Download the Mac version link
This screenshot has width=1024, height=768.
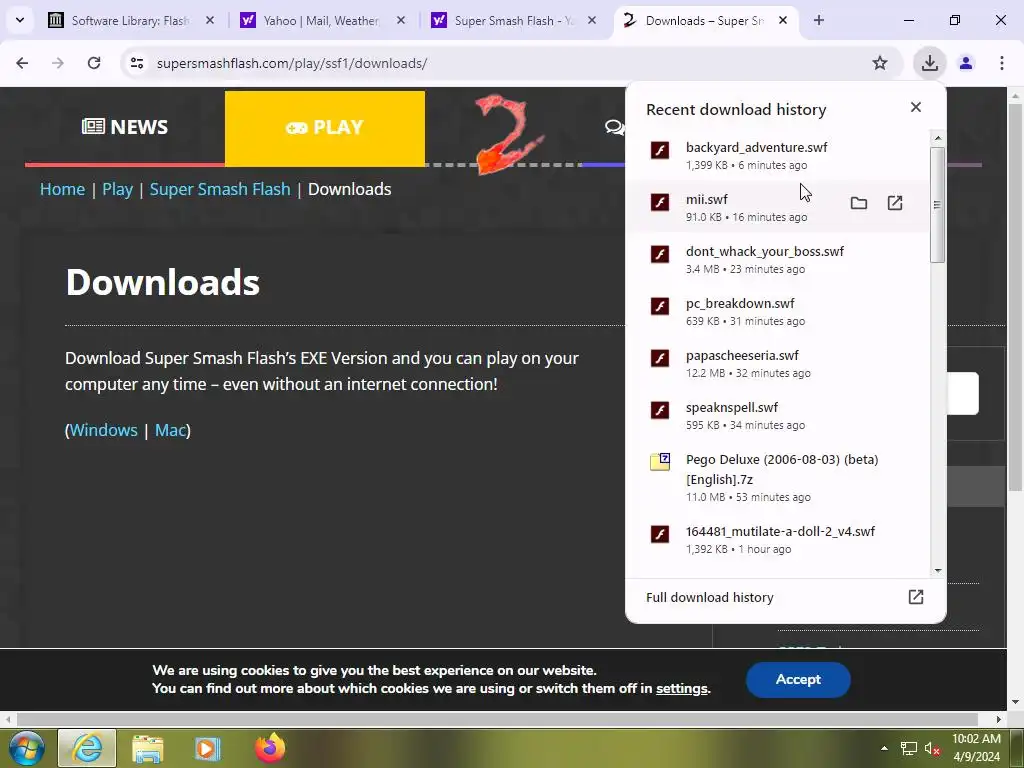pyautogui.click(x=170, y=430)
